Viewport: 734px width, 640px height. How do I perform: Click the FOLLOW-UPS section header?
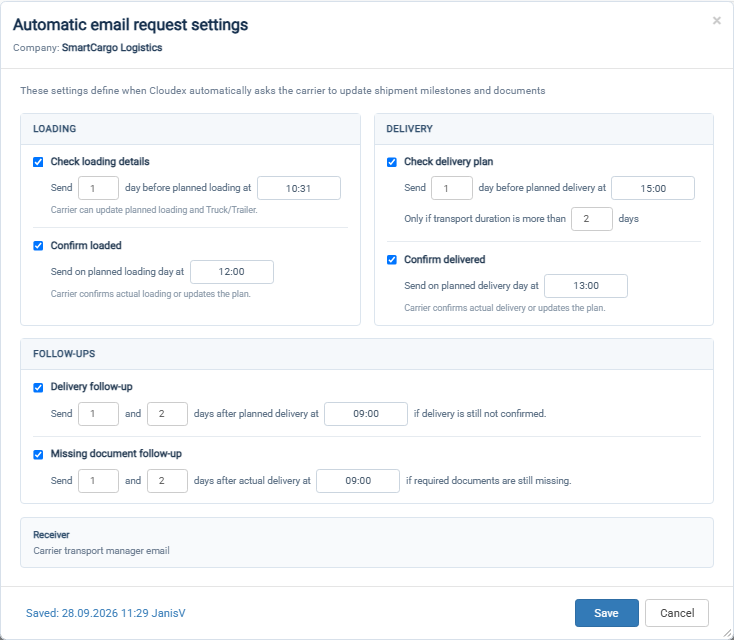64,354
